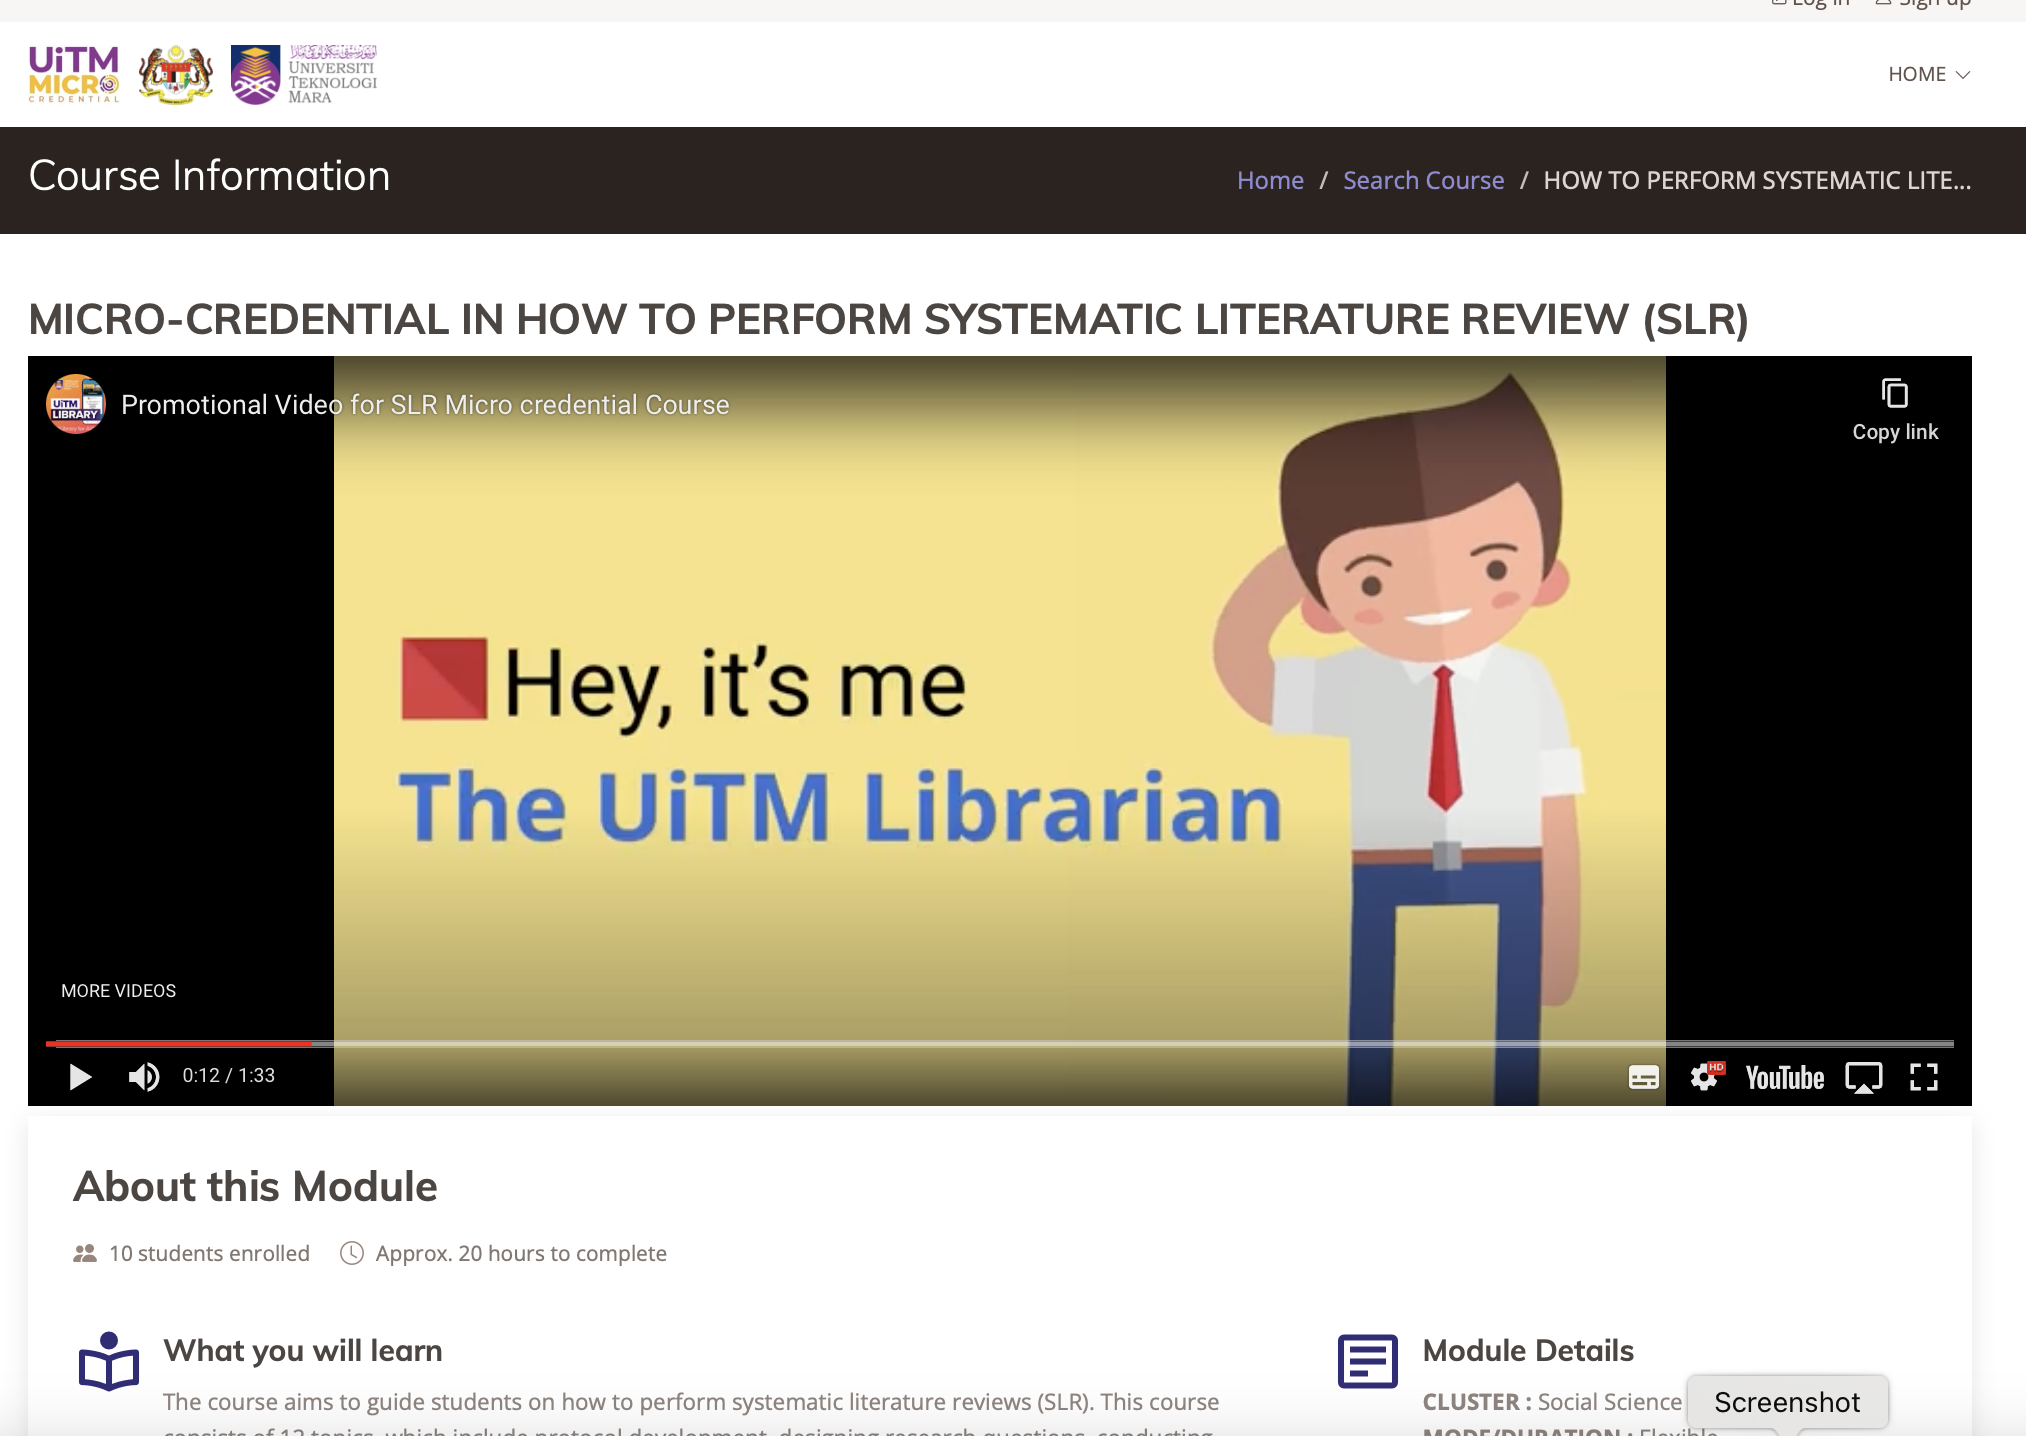The height and width of the screenshot is (1436, 2026).
Task: Click the AirPlay cast icon
Action: point(1863,1077)
